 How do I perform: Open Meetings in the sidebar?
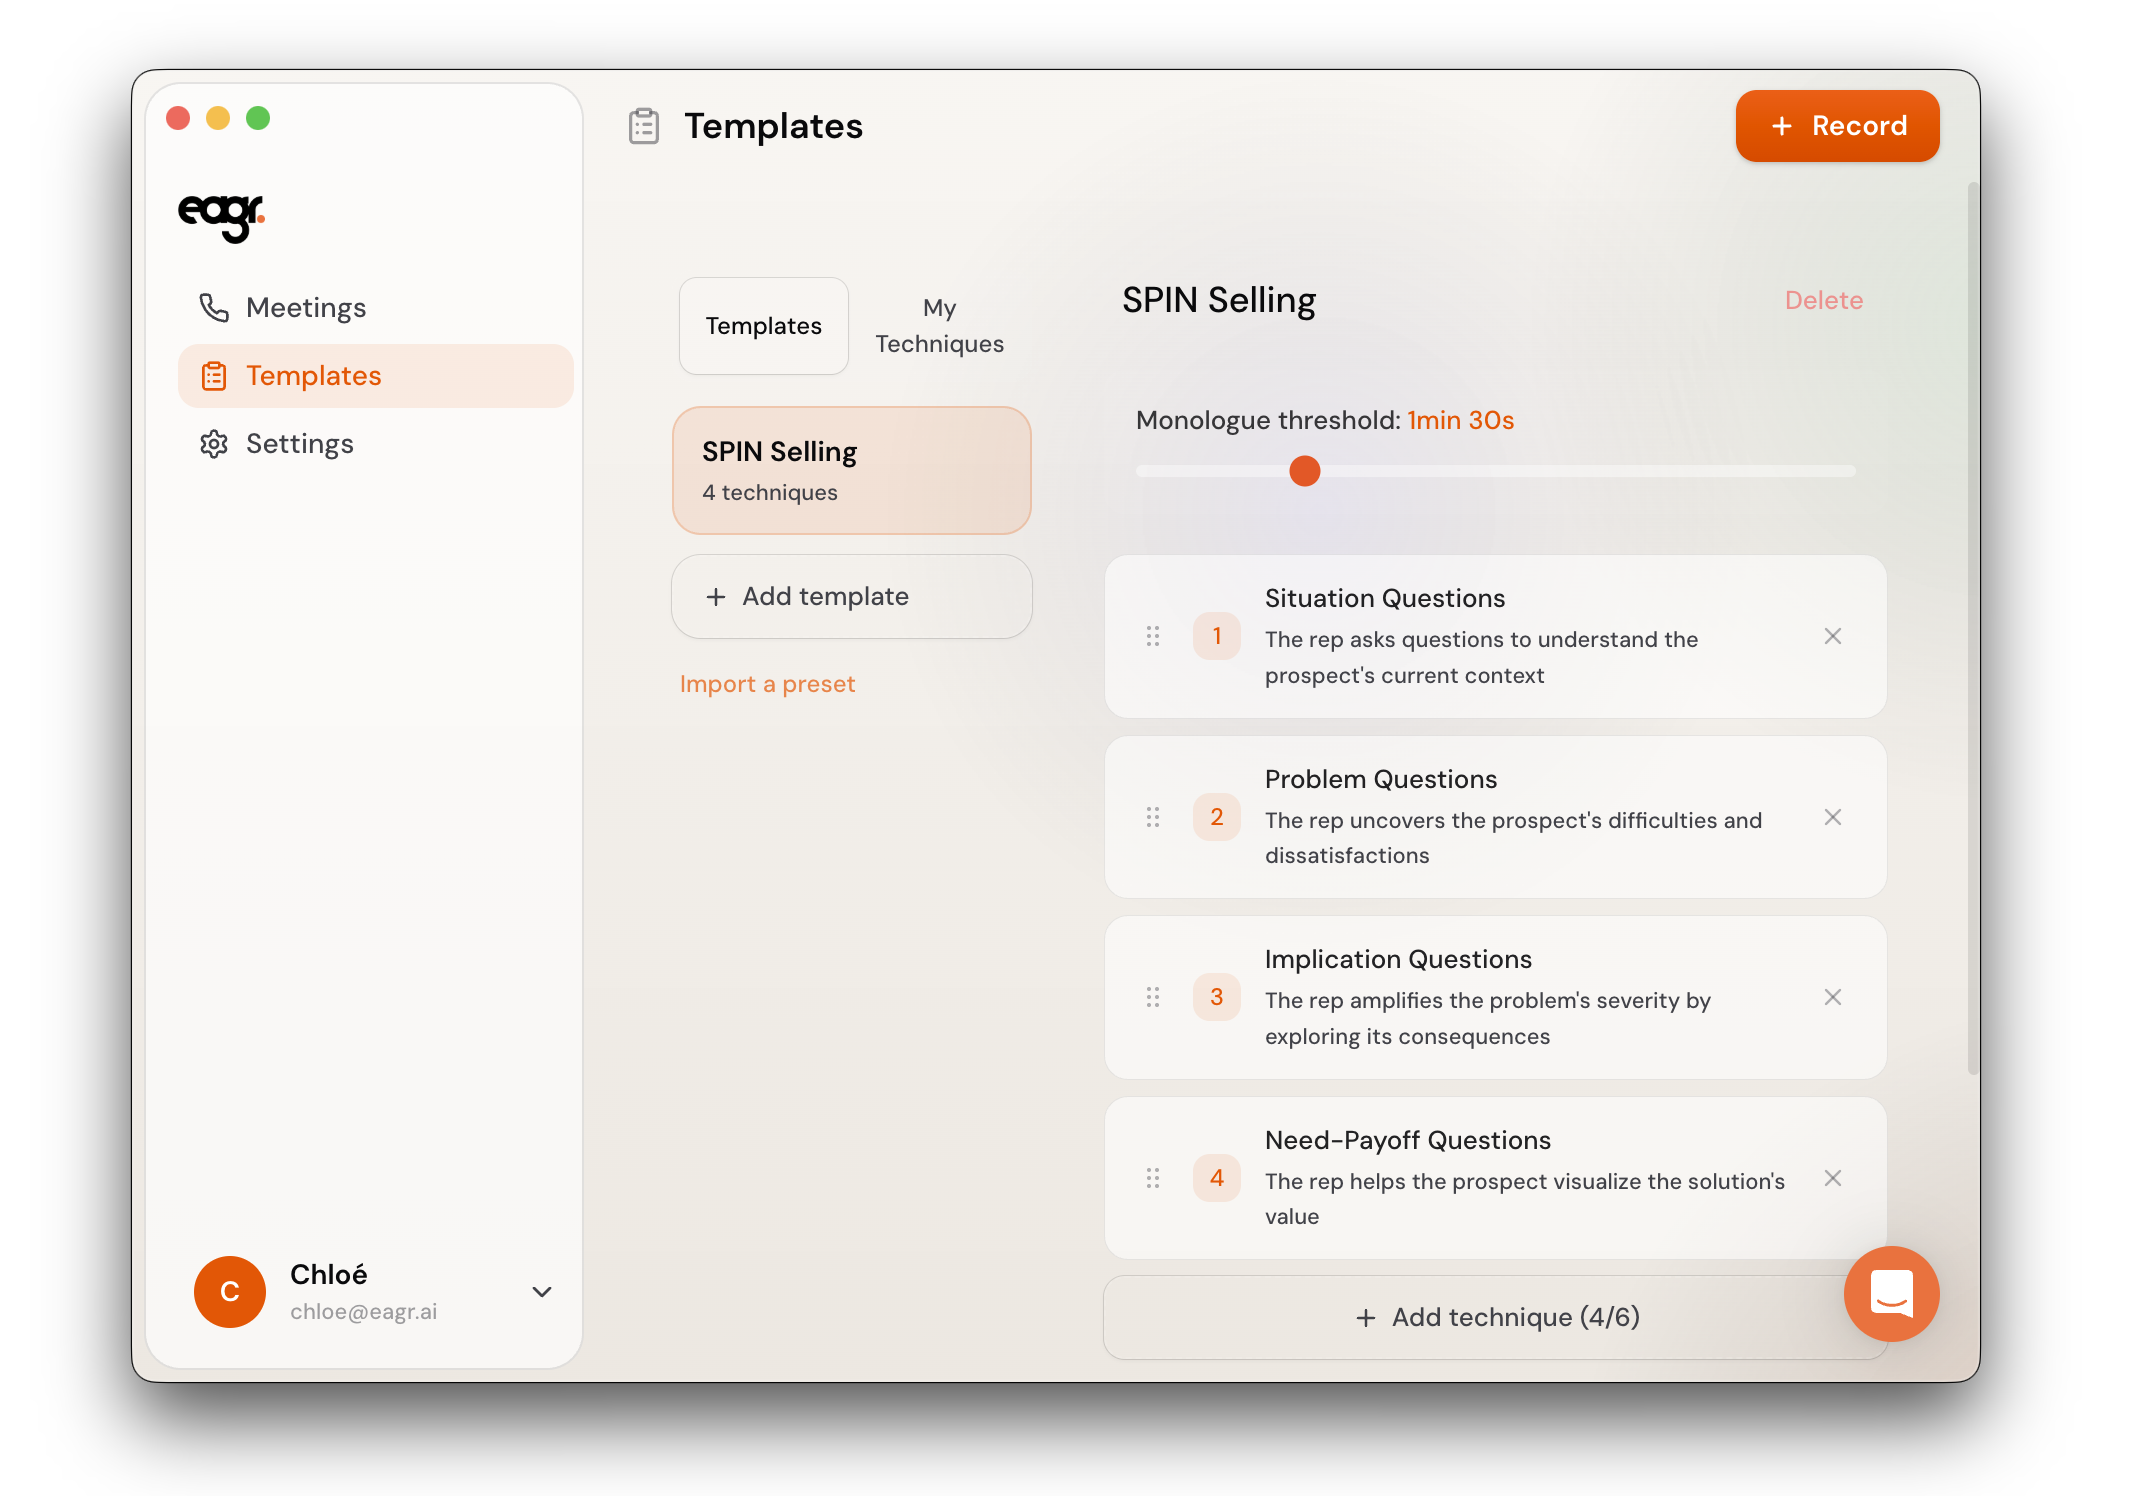(x=306, y=308)
